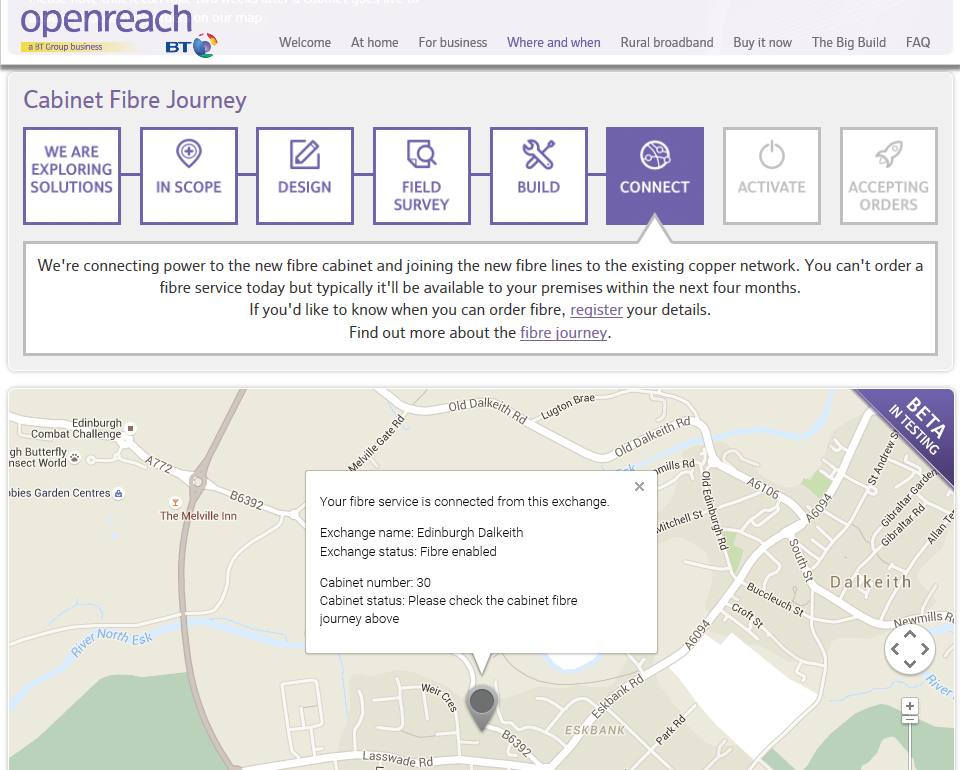Zoom in on the map
This screenshot has height=770, width=960.
point(910,706)
